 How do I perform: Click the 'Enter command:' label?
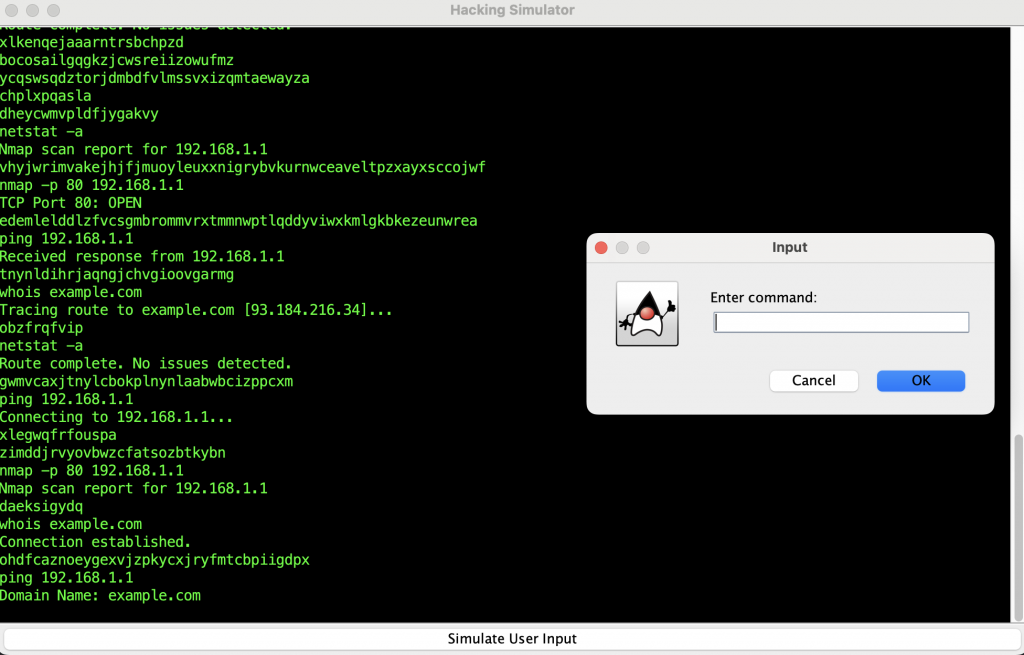point(763,298)
